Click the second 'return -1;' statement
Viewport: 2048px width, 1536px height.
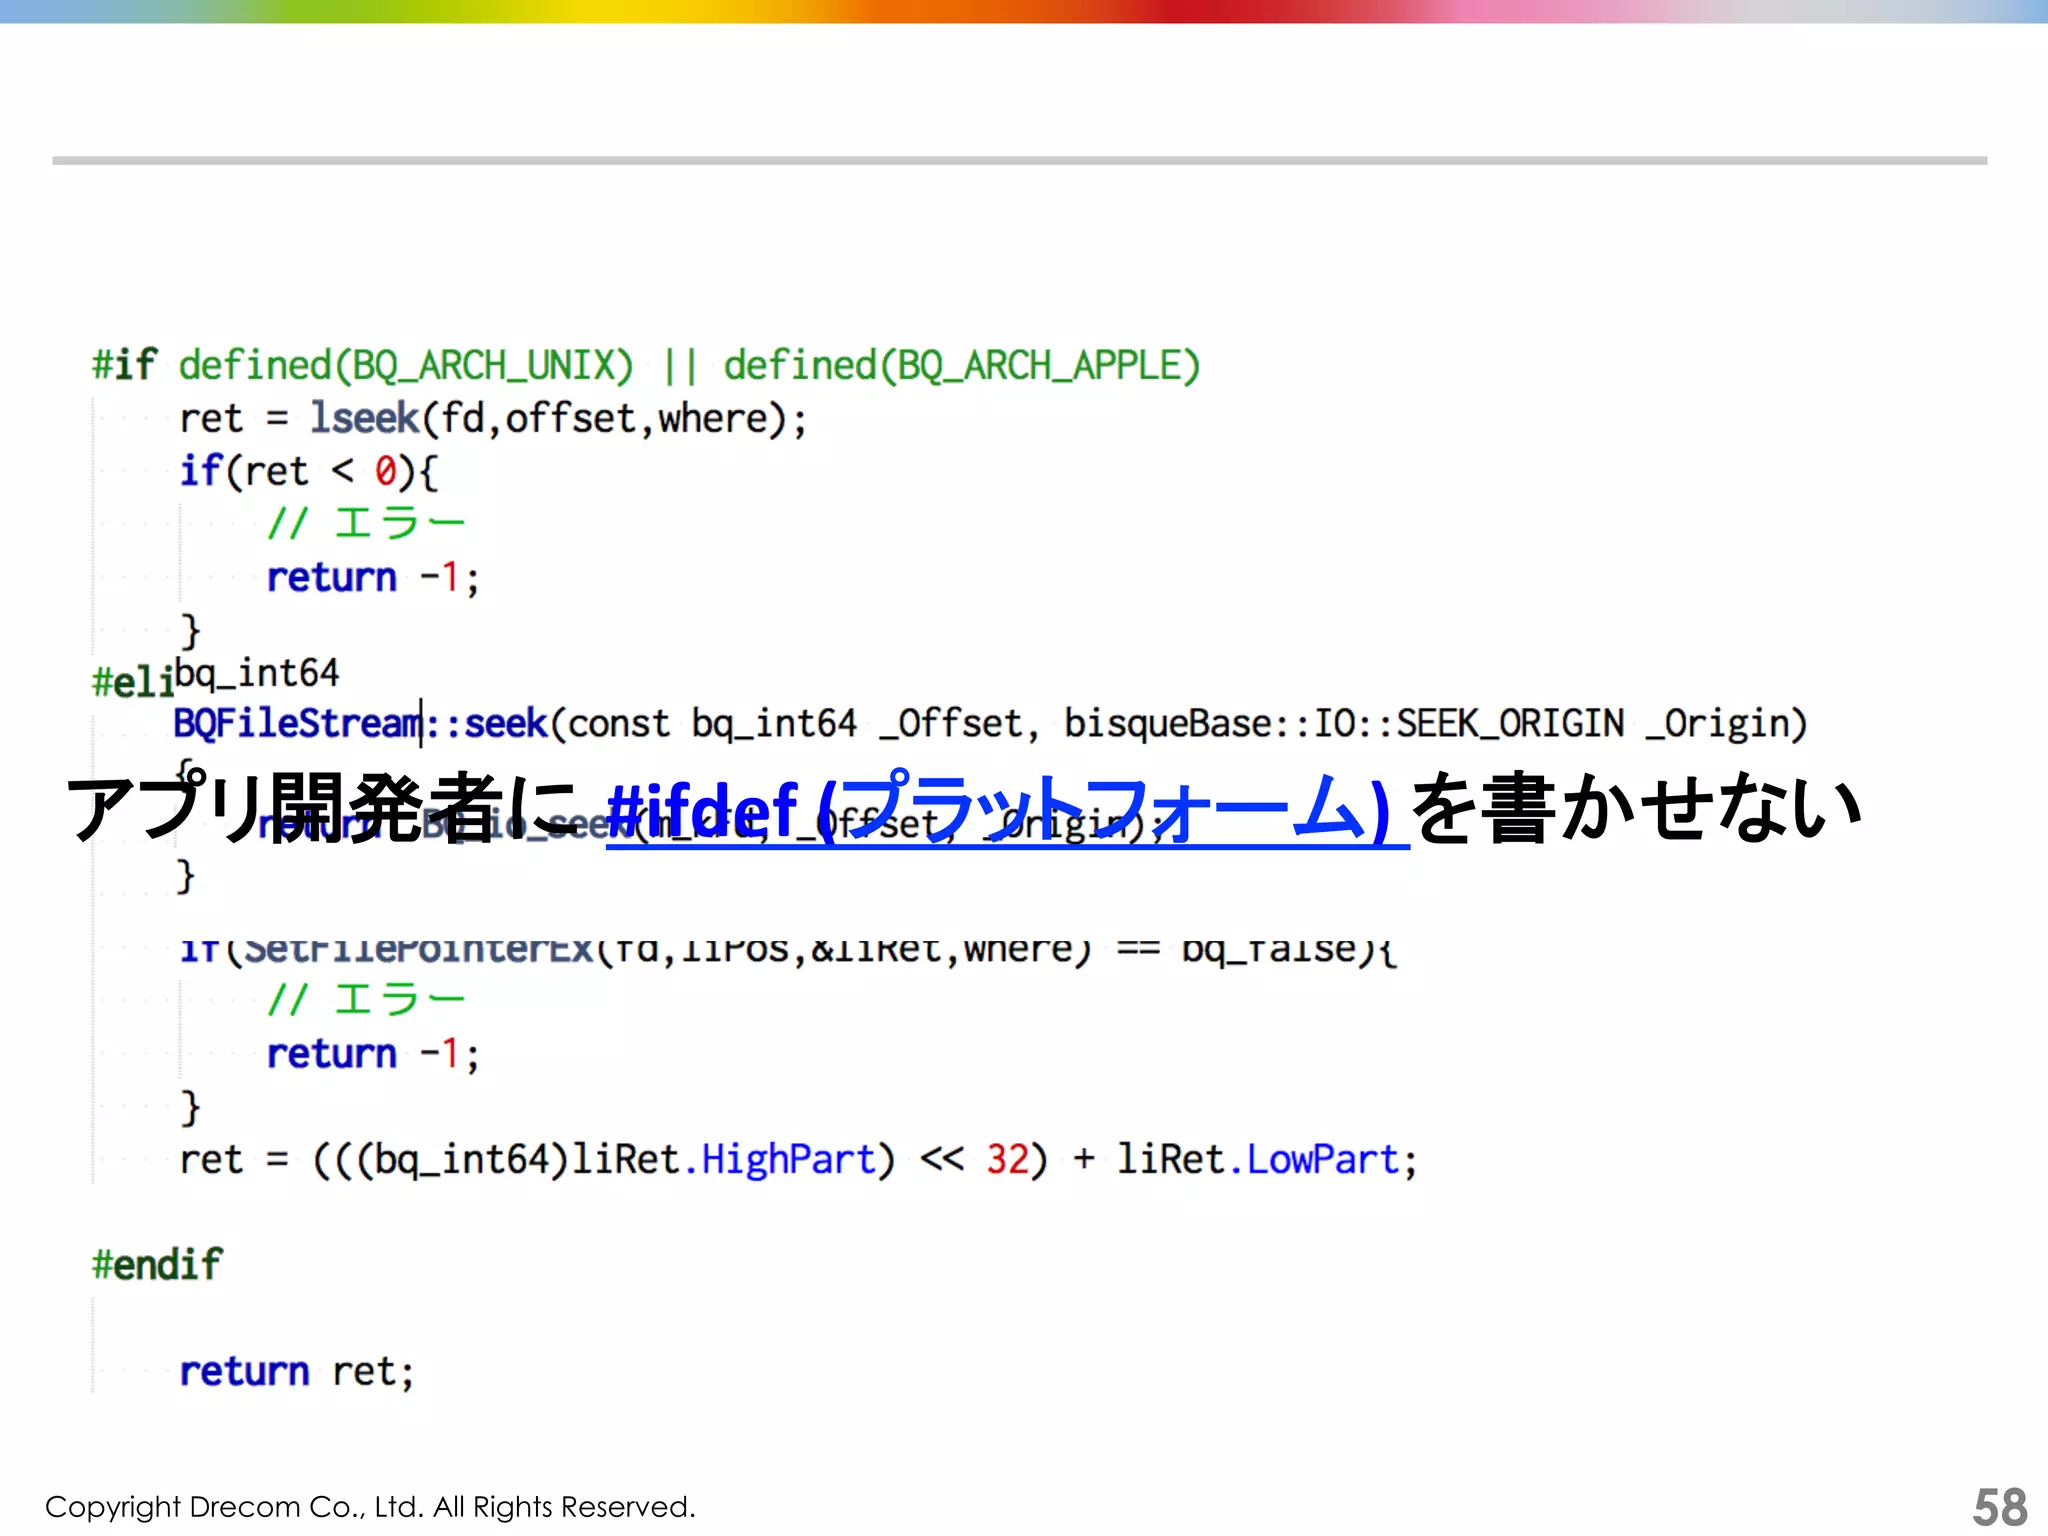click(x=373, y=1054)
